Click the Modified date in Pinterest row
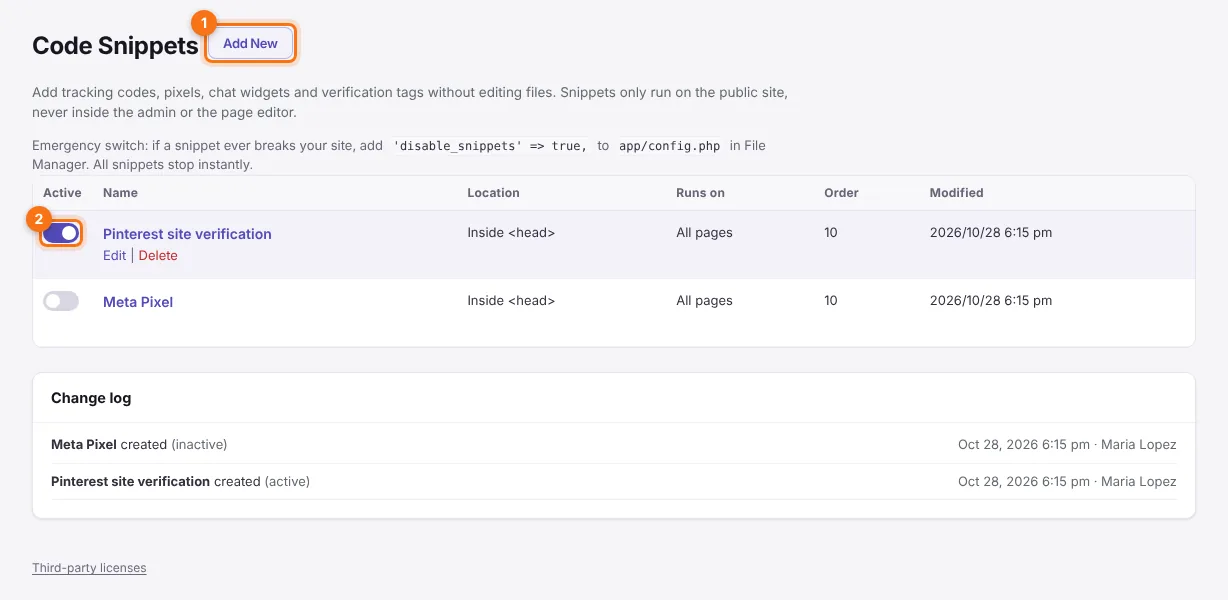 click(x=990, y=233)
